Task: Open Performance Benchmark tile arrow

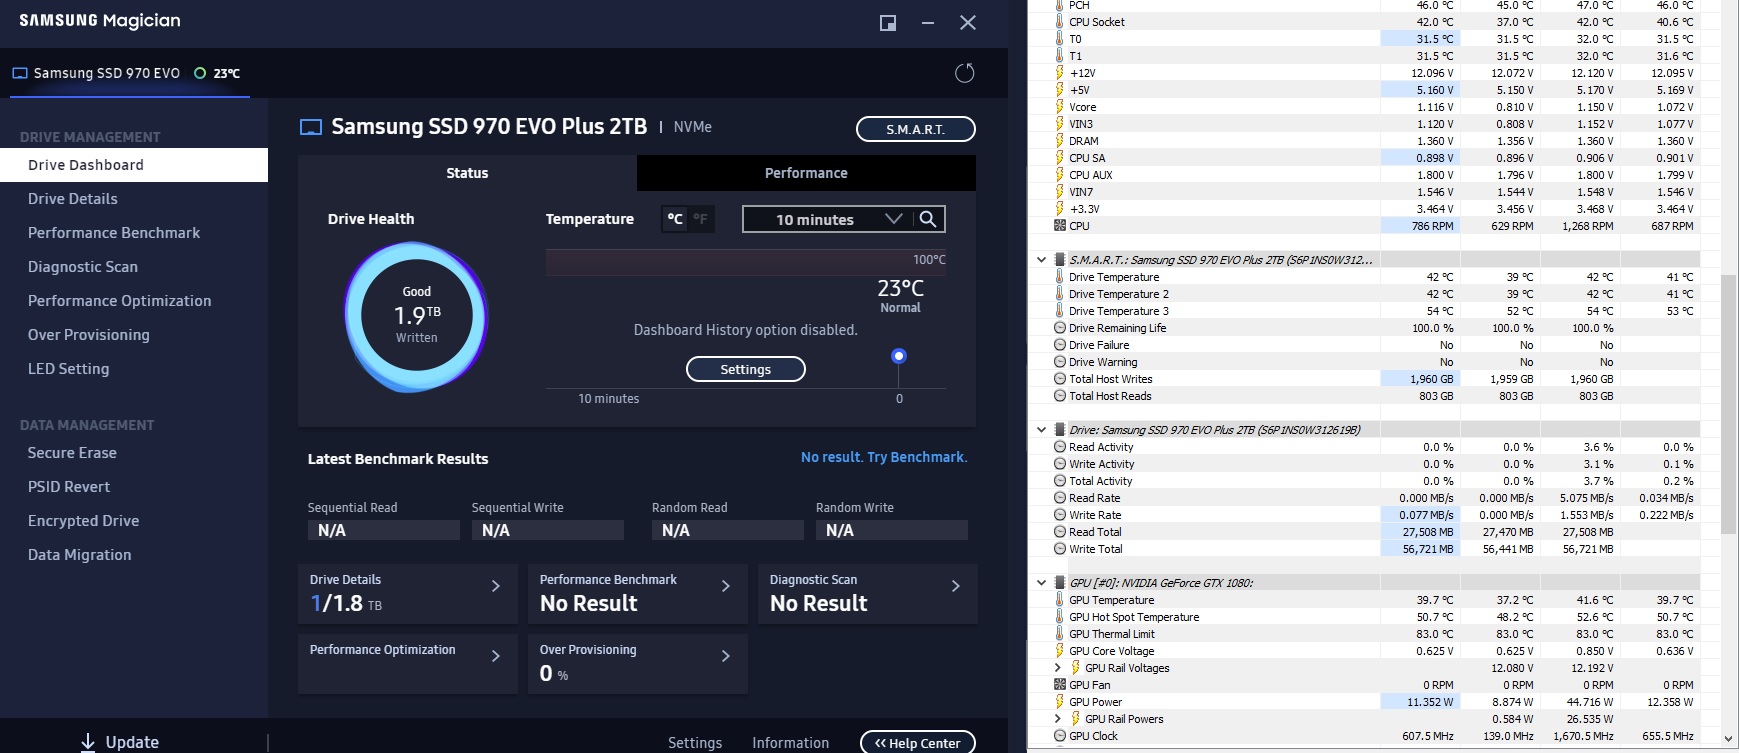Action: (x=725, y=586)
